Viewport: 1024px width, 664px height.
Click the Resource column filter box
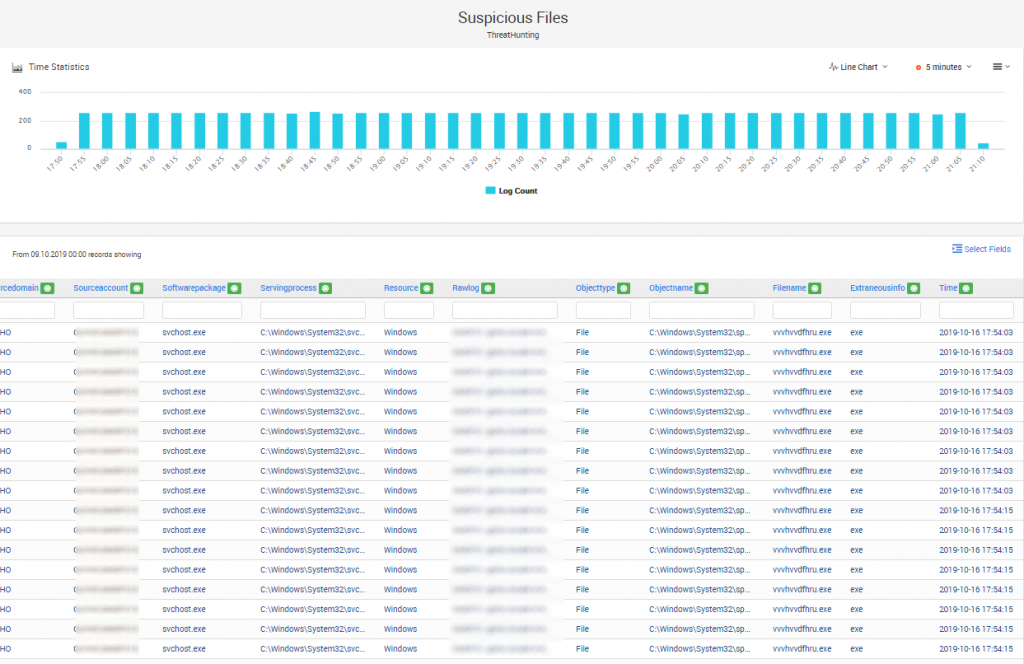(x=409, y=309)
